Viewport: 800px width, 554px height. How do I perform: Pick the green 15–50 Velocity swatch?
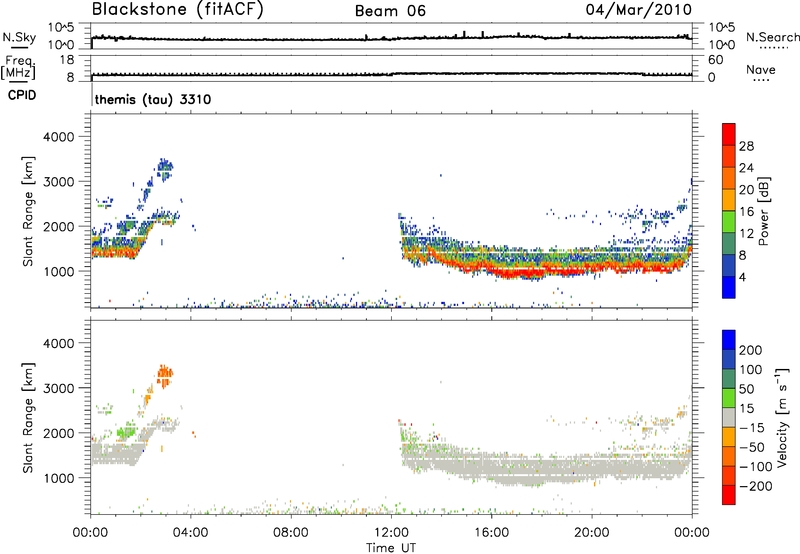click(x=729, y=398)
